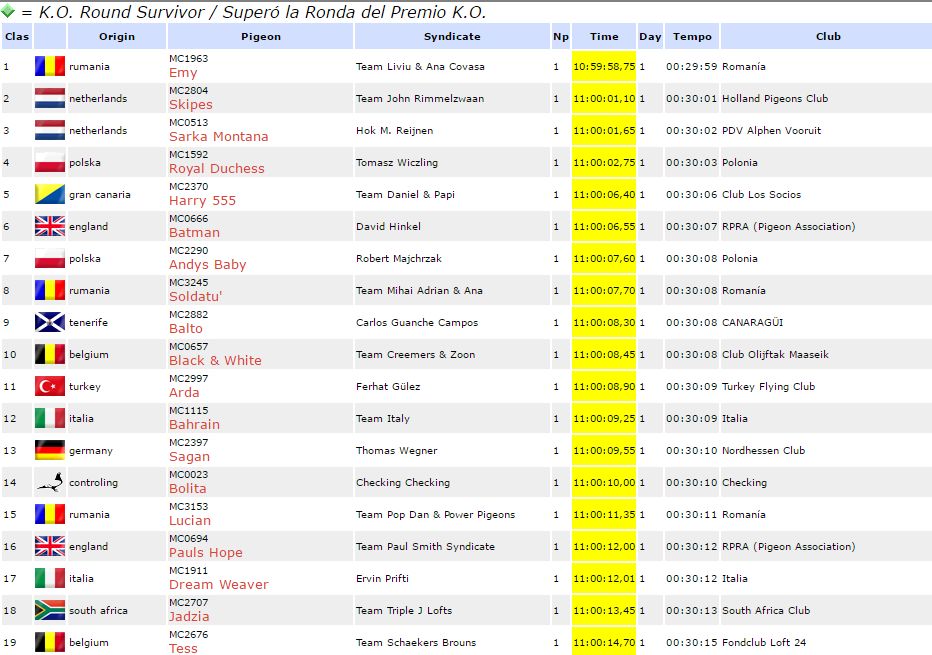Screen dimensions: 932x655
Task: Open the Harry 555 pigeon link
Action: click(x=203, y=201)
